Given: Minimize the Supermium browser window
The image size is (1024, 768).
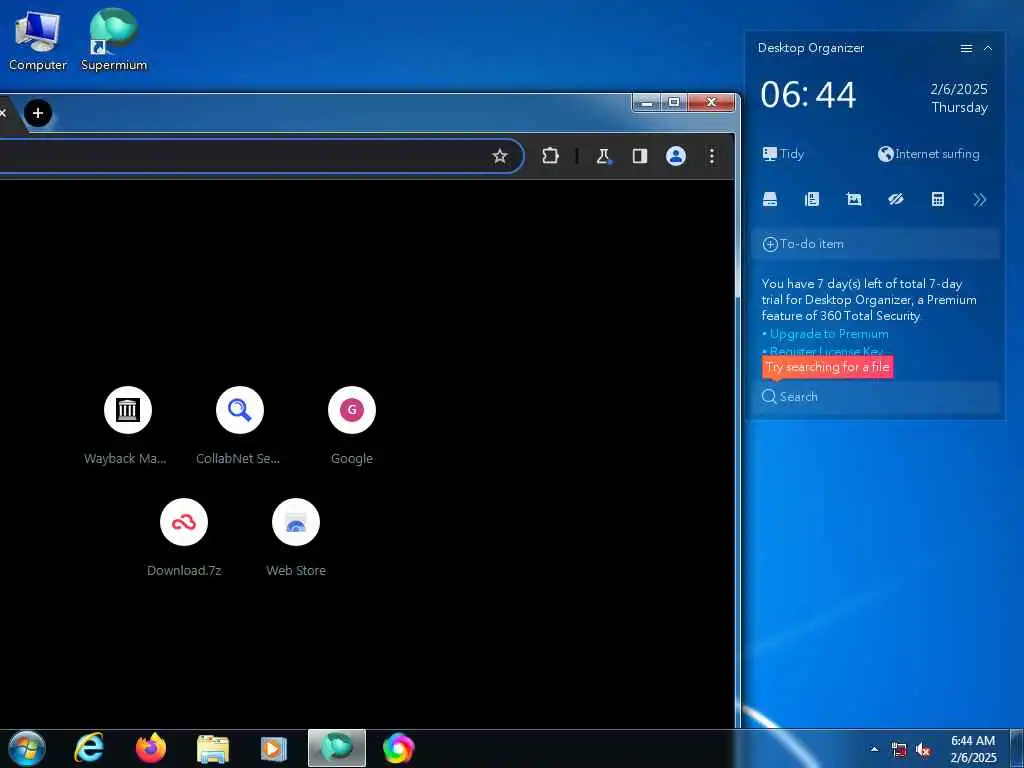Looking at the screenshot, I should pos(647,103).
